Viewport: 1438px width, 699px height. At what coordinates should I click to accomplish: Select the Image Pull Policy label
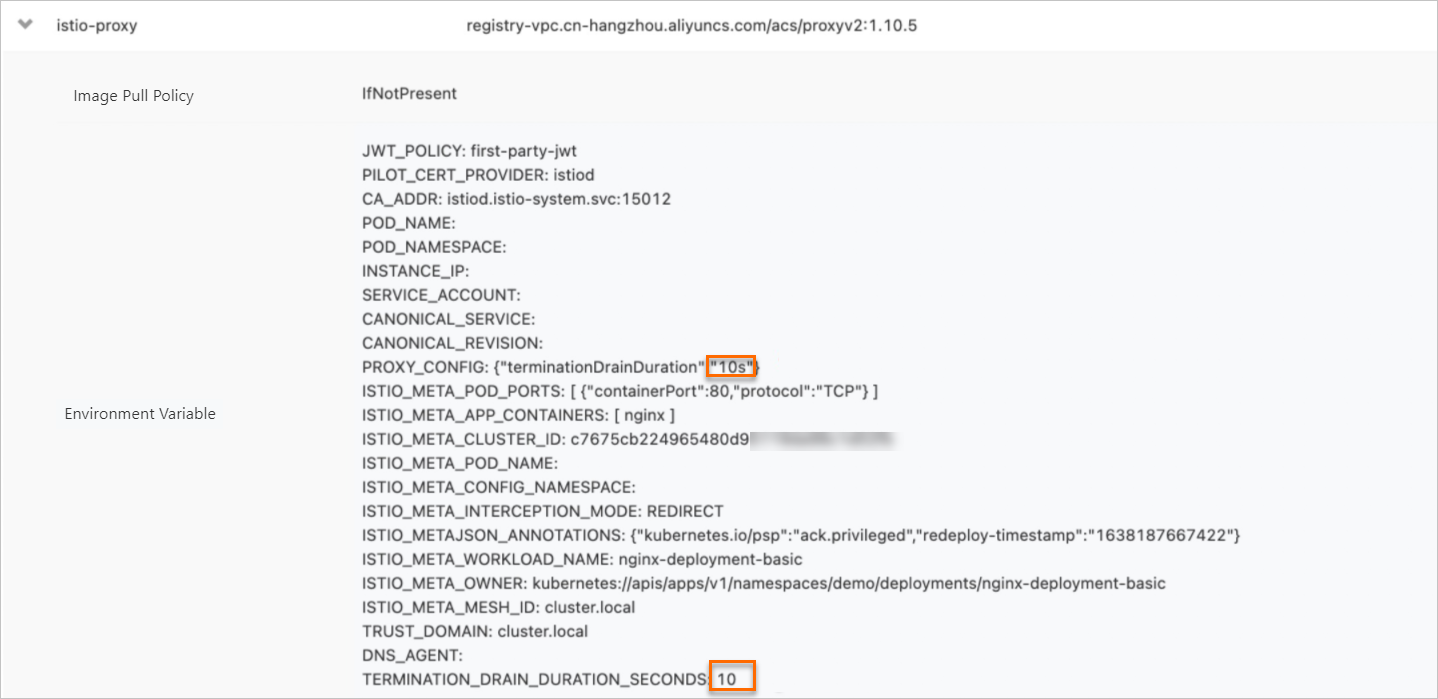point(133,96)
